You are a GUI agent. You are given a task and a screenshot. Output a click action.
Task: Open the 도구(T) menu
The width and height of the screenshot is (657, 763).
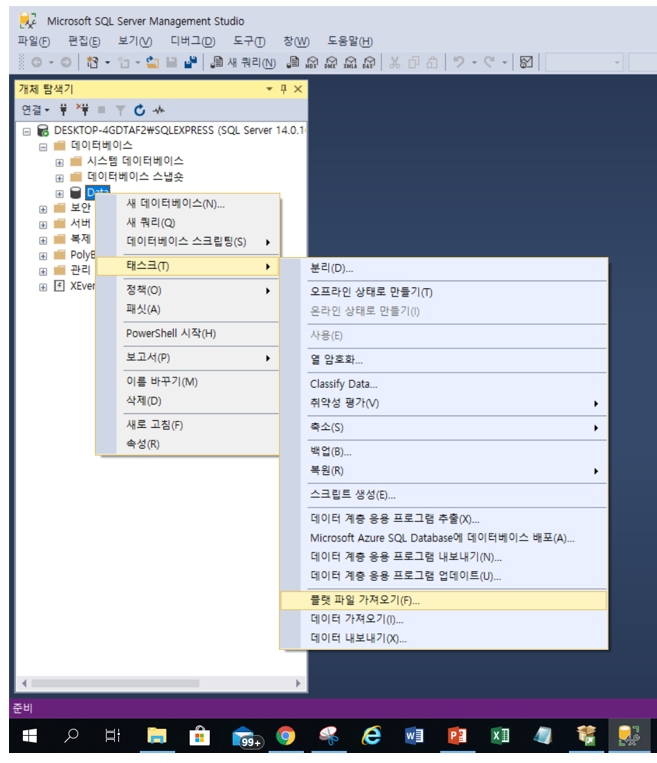click(249, 41)
